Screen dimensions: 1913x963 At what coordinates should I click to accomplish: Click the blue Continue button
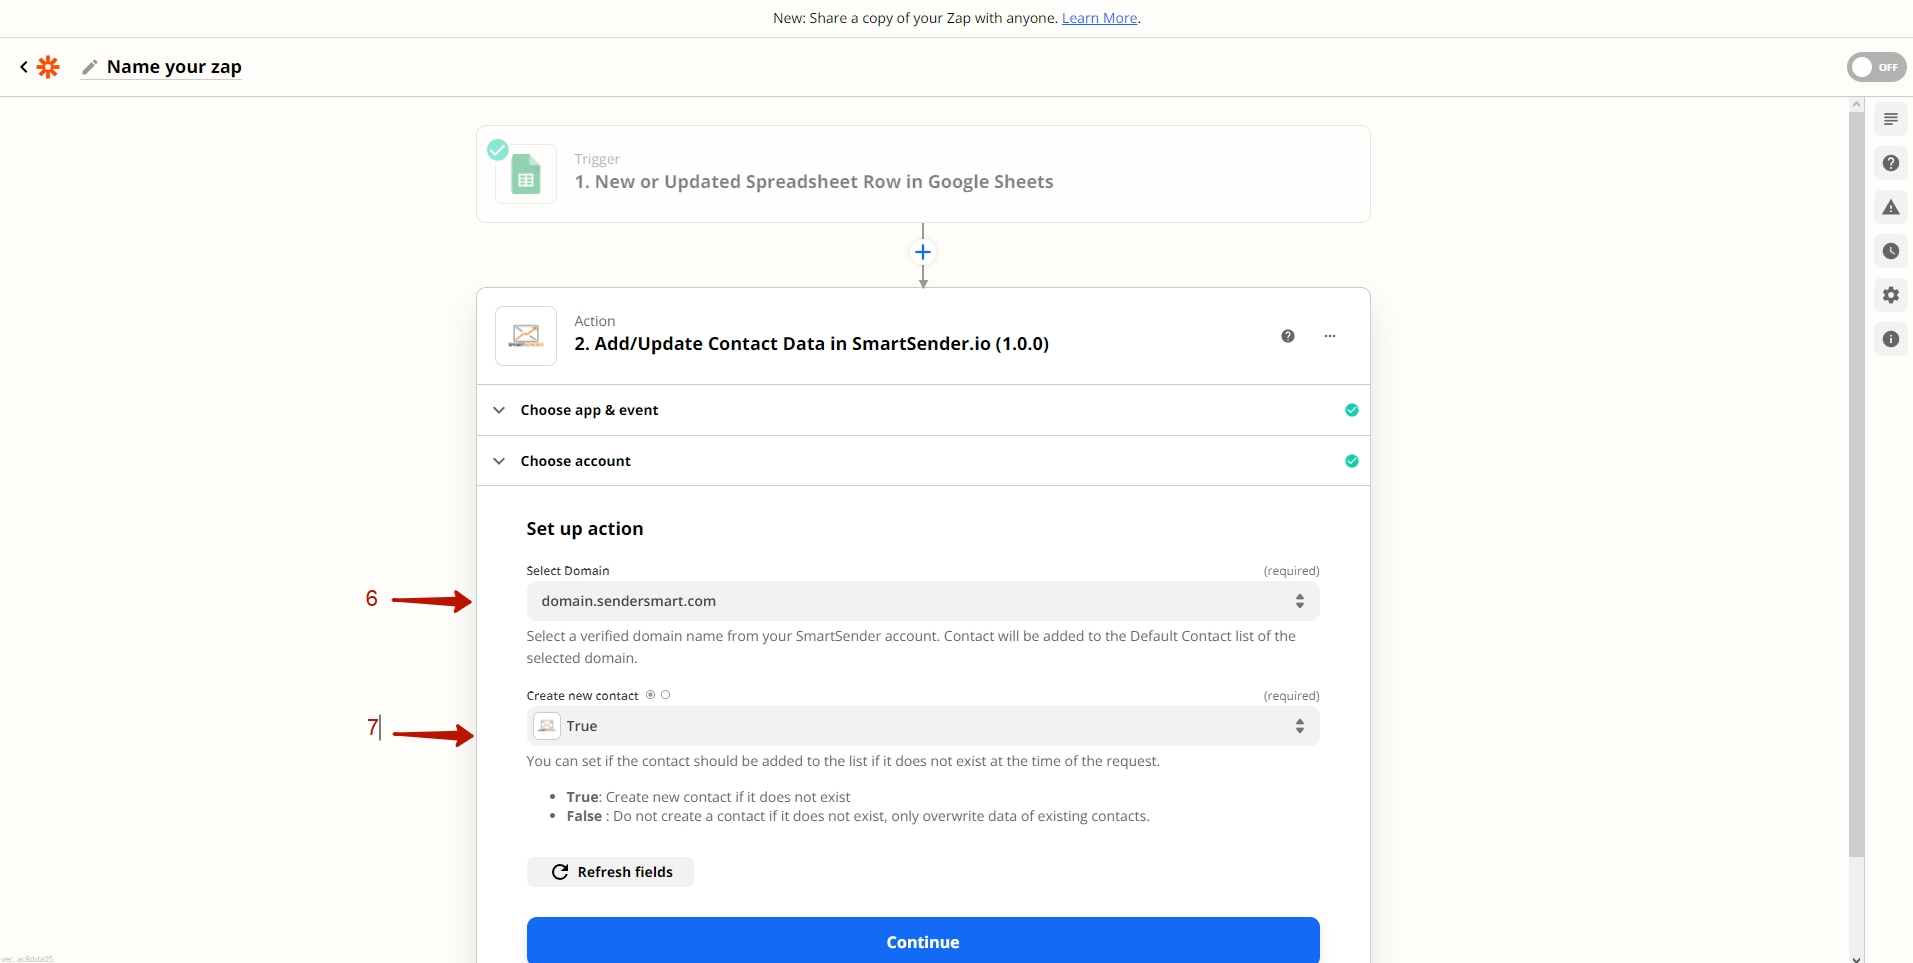click(922, 941)
